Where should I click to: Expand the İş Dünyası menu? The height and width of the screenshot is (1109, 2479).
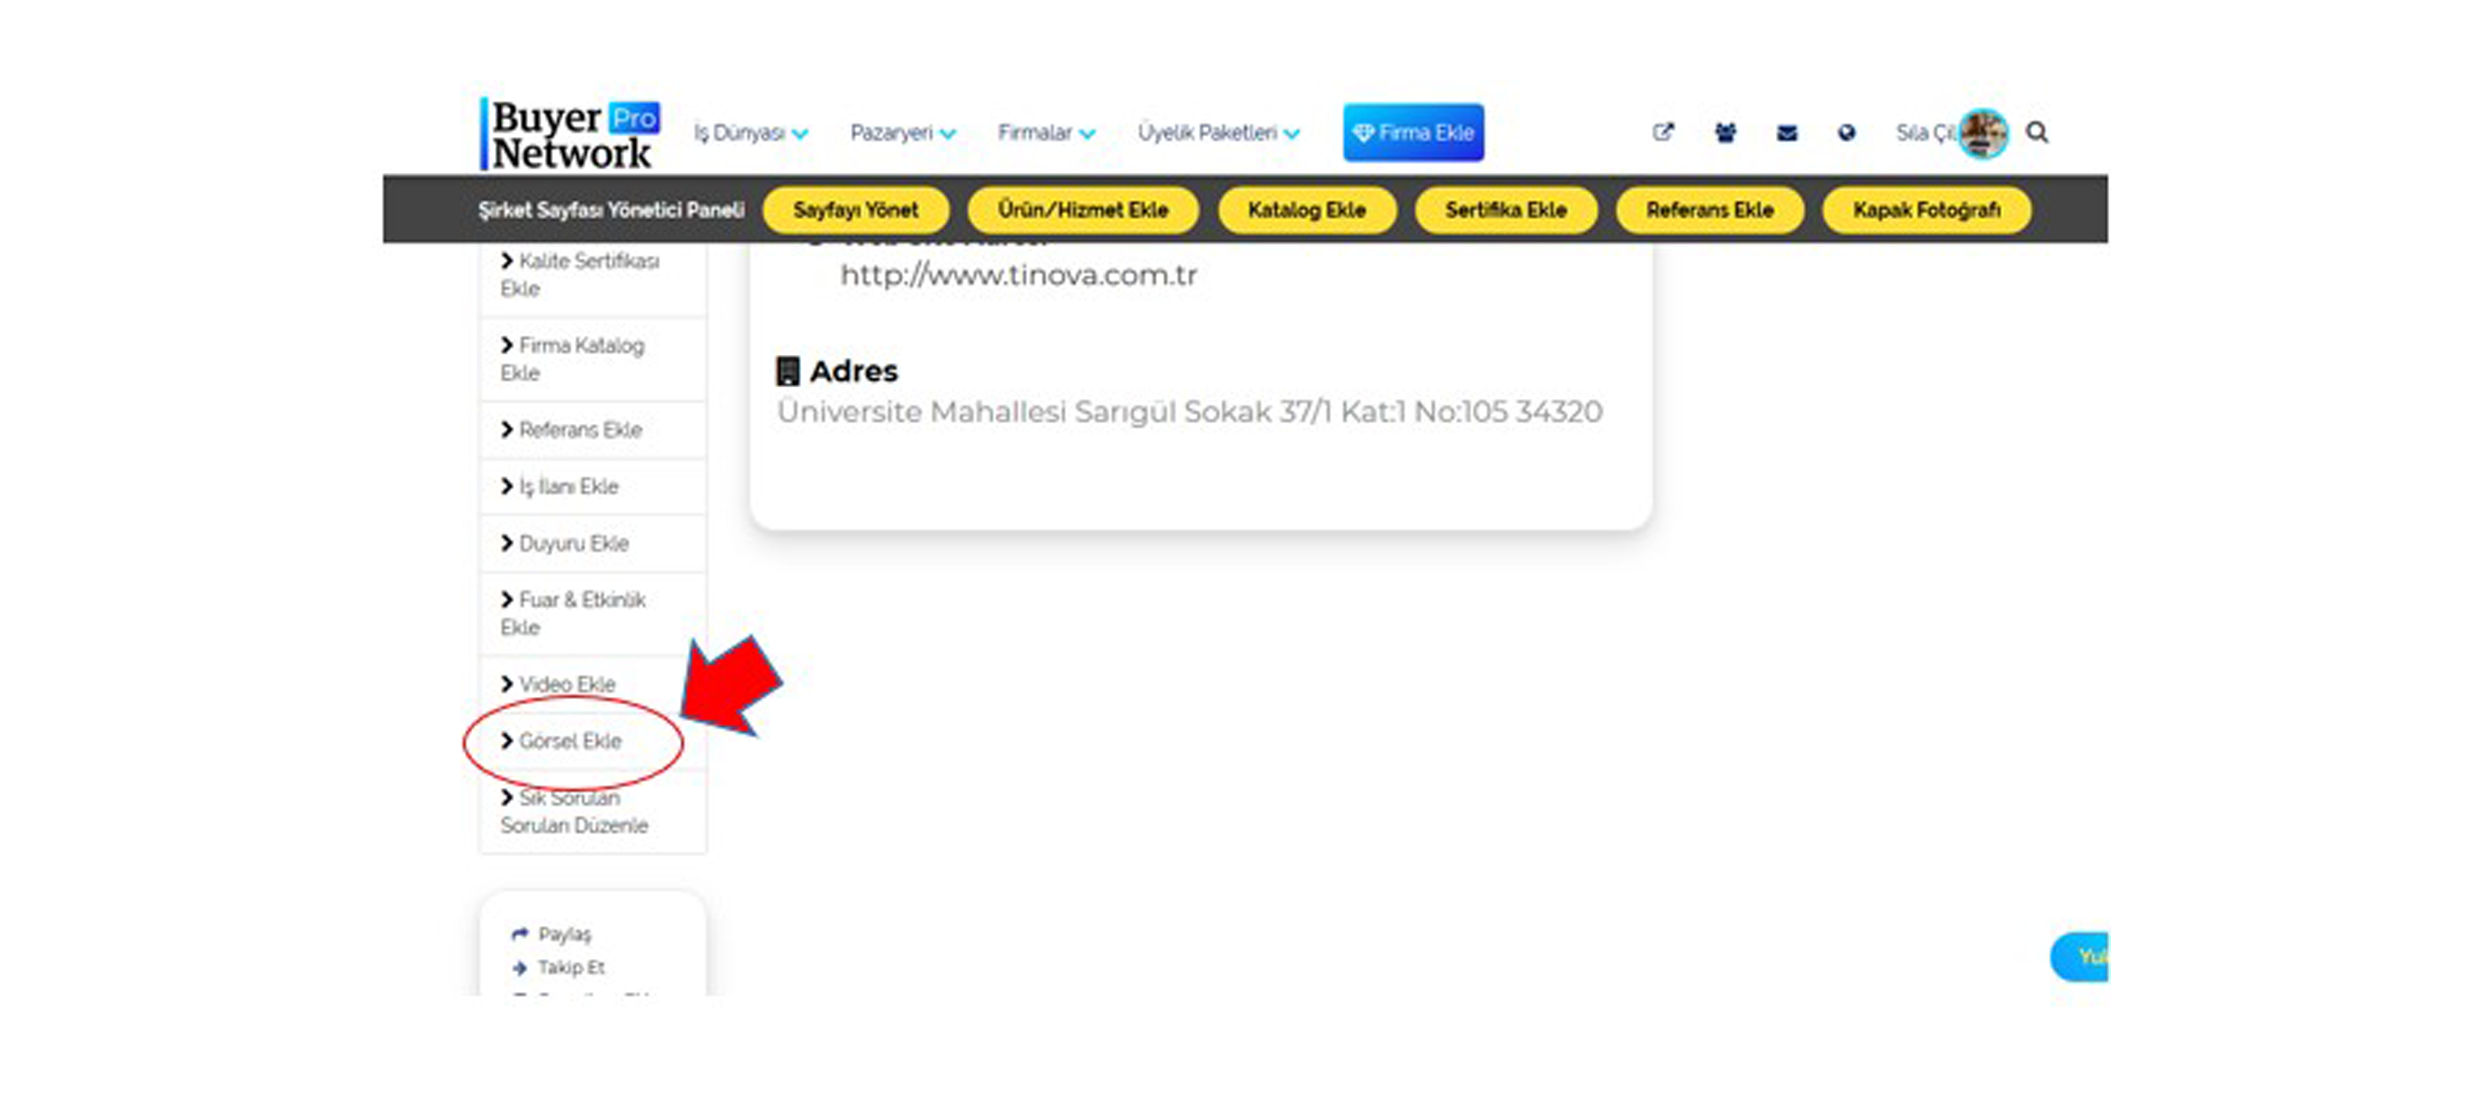[750, 133]
